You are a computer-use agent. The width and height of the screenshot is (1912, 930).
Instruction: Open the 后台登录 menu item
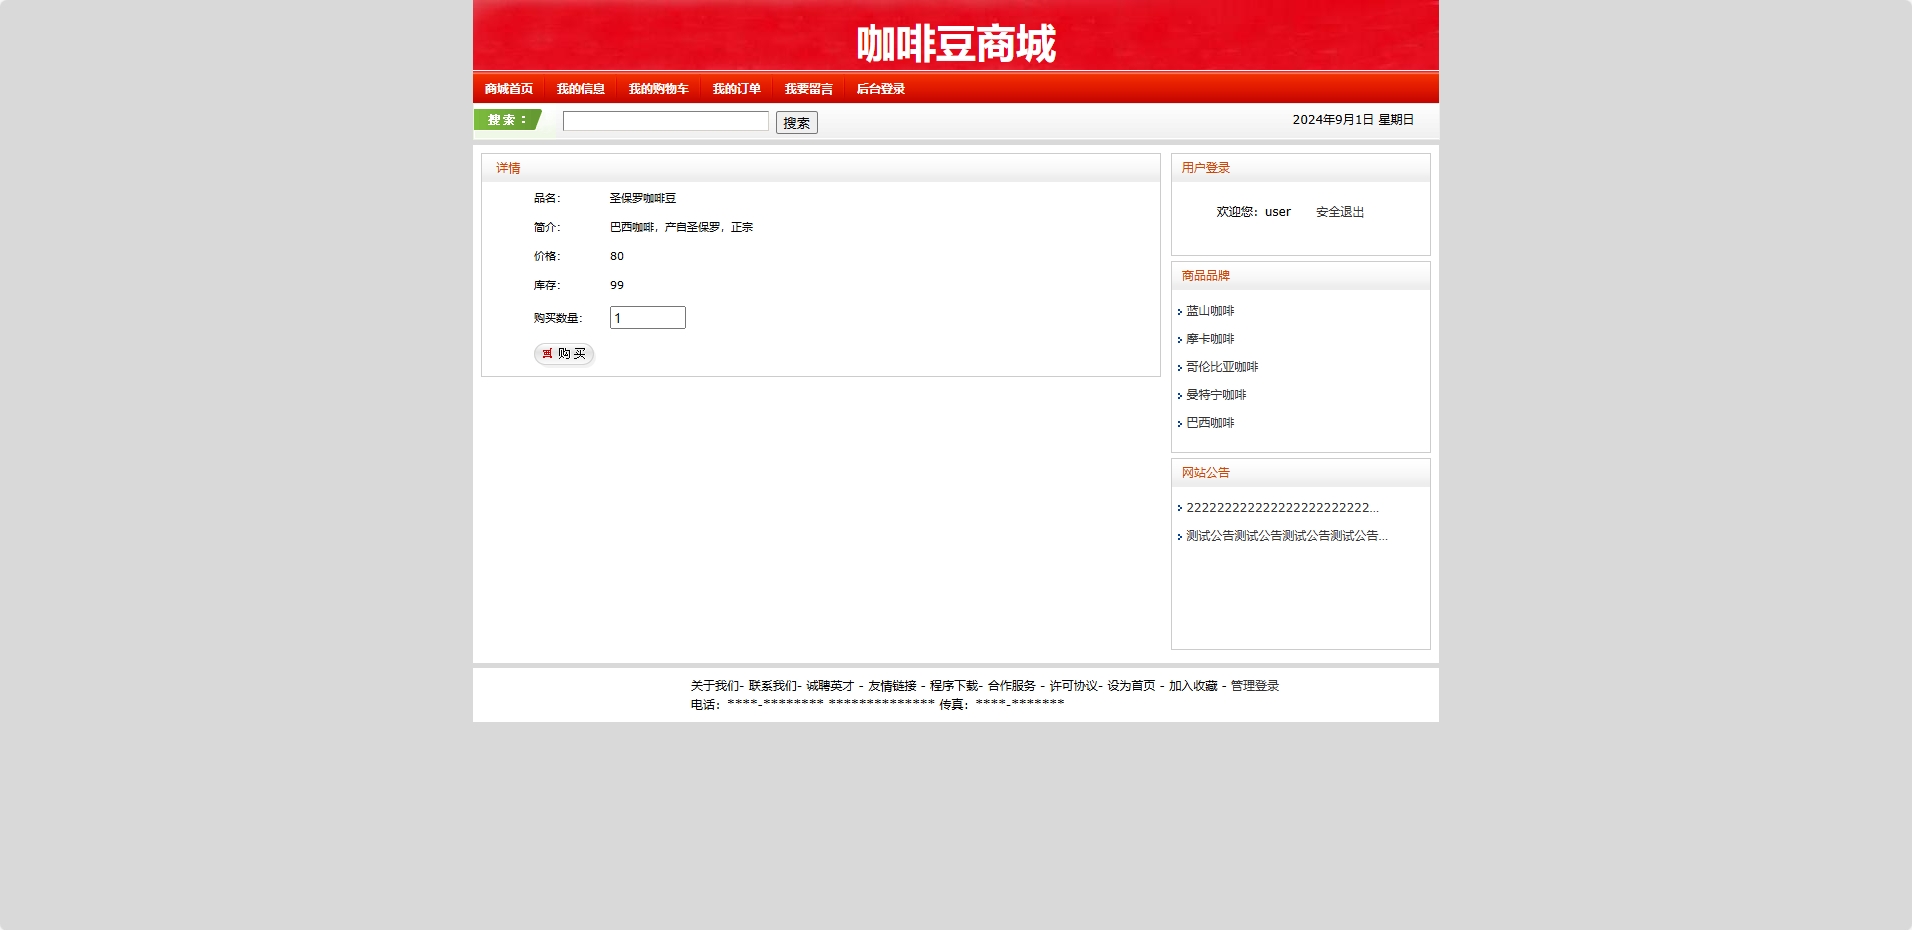[879, 88]
